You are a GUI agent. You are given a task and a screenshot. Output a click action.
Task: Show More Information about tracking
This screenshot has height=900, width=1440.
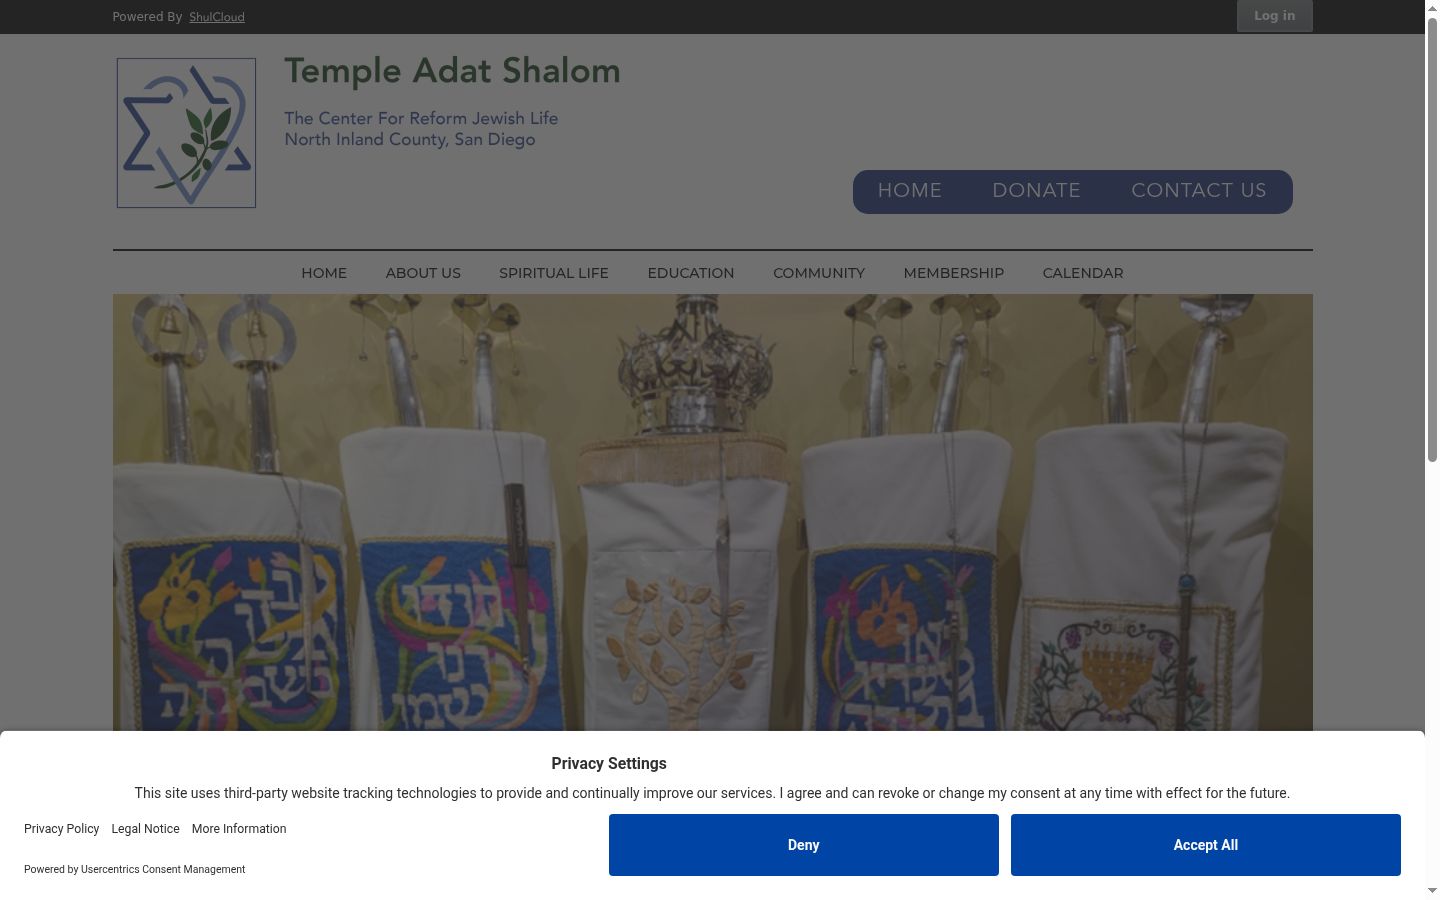pyautogui.click(x=239, y=829)
